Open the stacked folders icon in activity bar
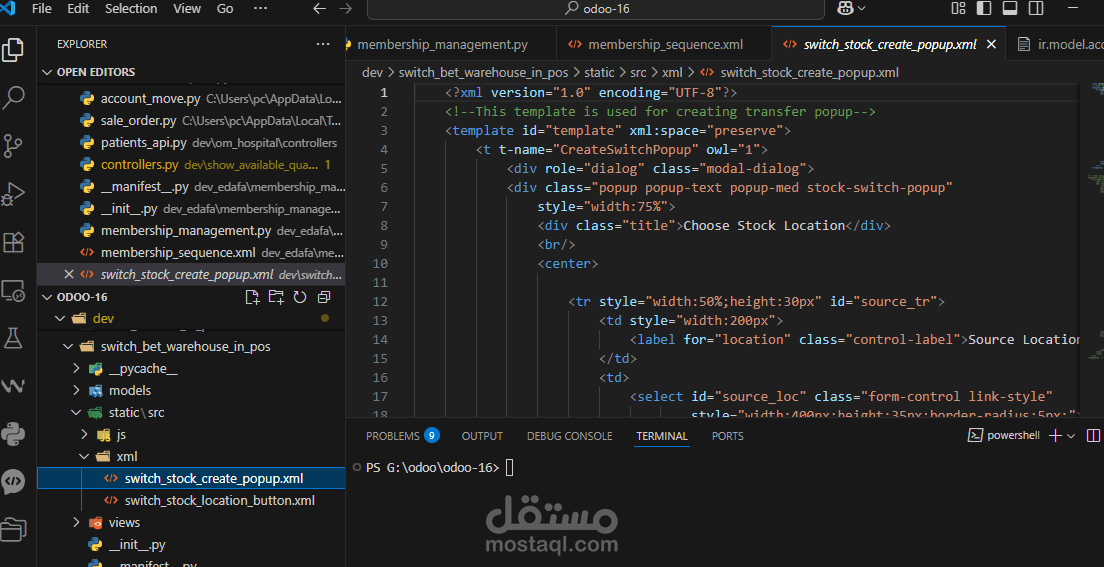The height and width of the screenshot is (567, 1104). coord(13,529)
